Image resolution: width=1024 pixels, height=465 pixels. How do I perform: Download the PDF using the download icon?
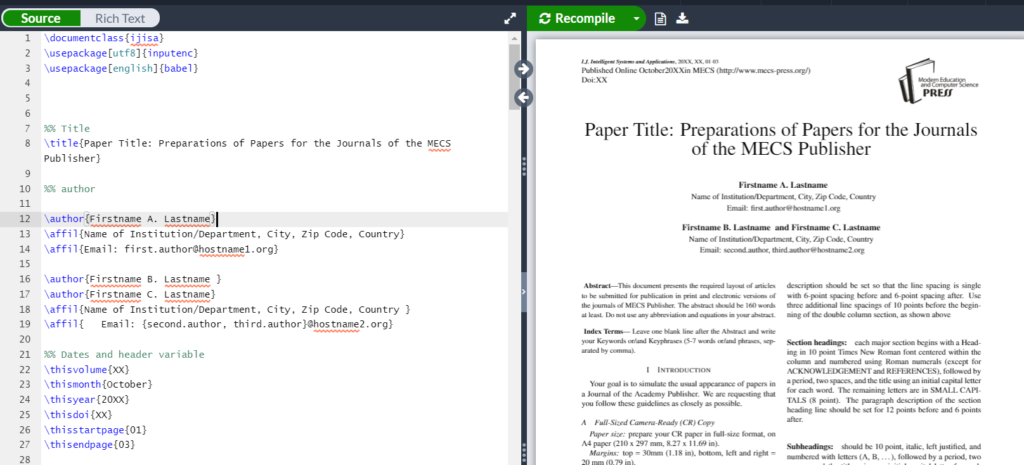pos(683,18)
